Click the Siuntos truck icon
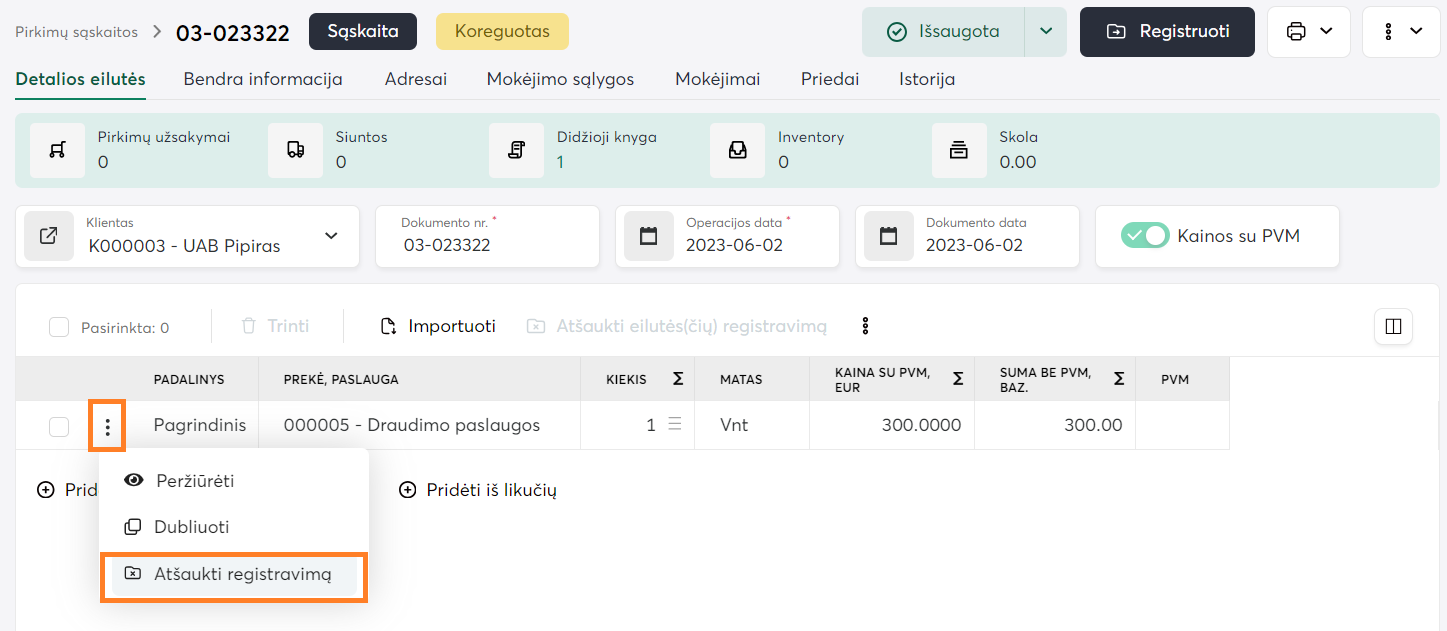 point(295,150)
